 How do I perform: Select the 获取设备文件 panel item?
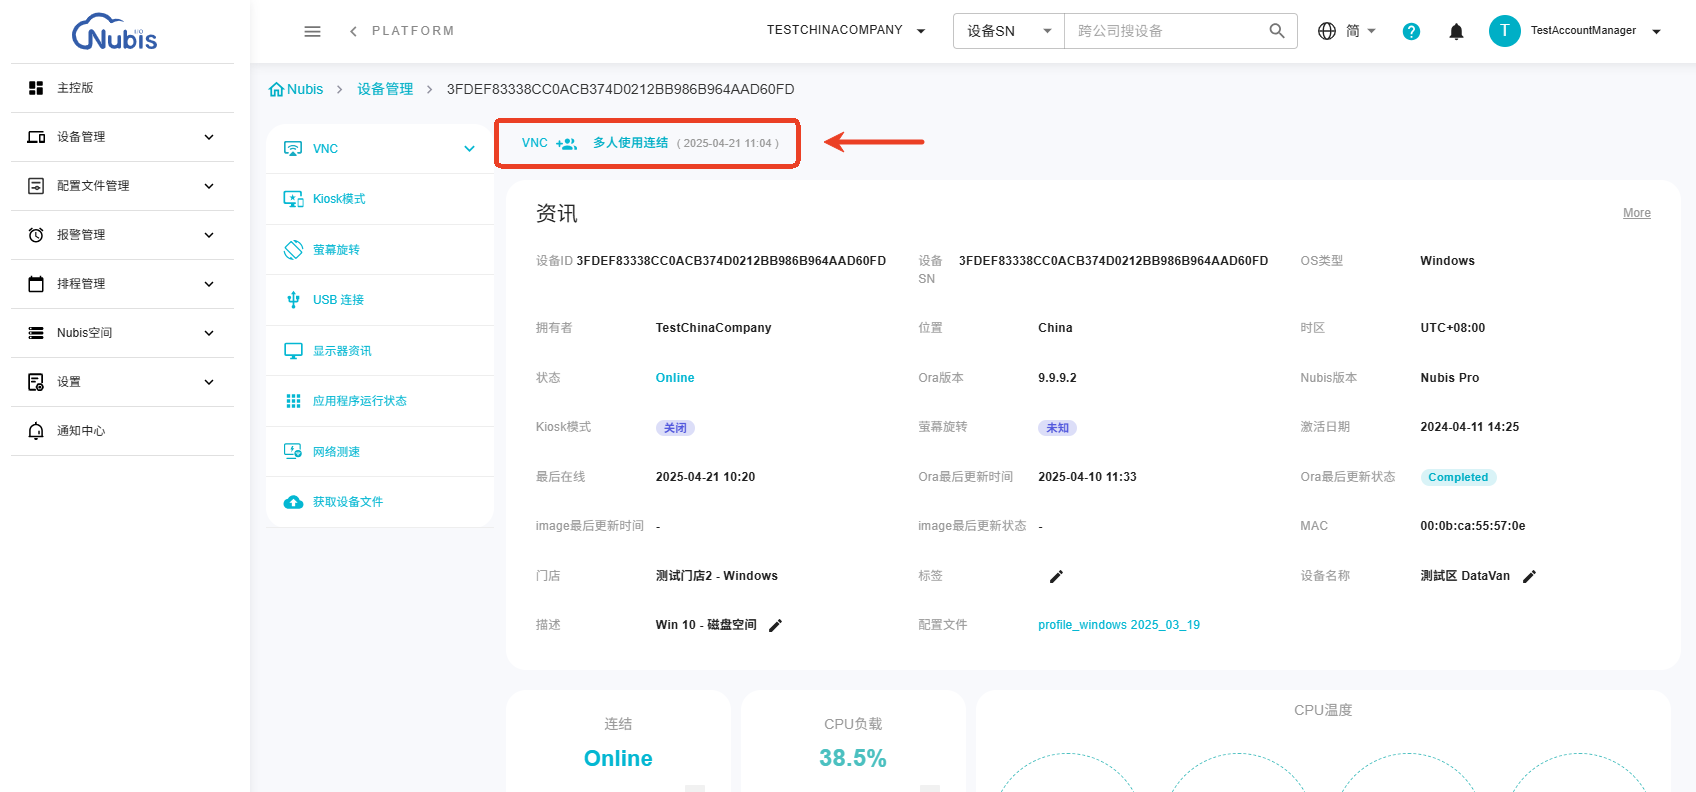[x=380, y=502]
